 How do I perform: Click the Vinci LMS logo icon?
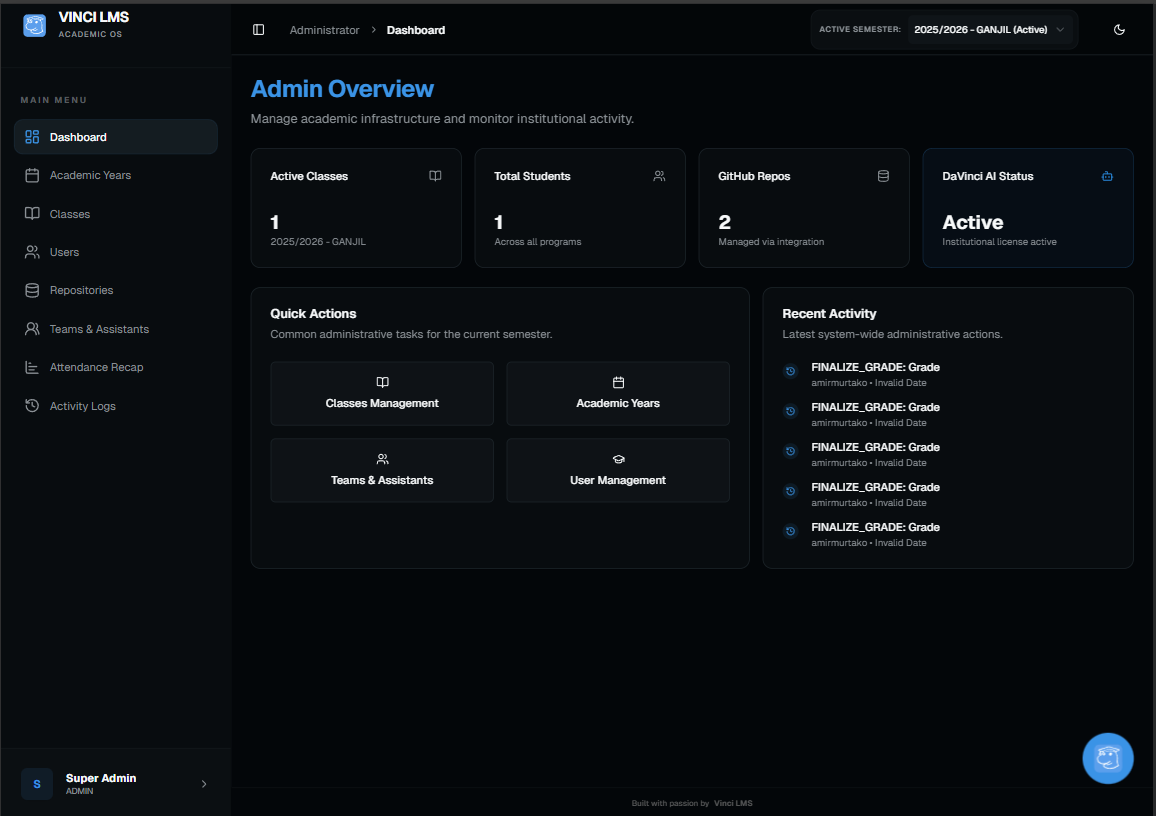[35, 25]
